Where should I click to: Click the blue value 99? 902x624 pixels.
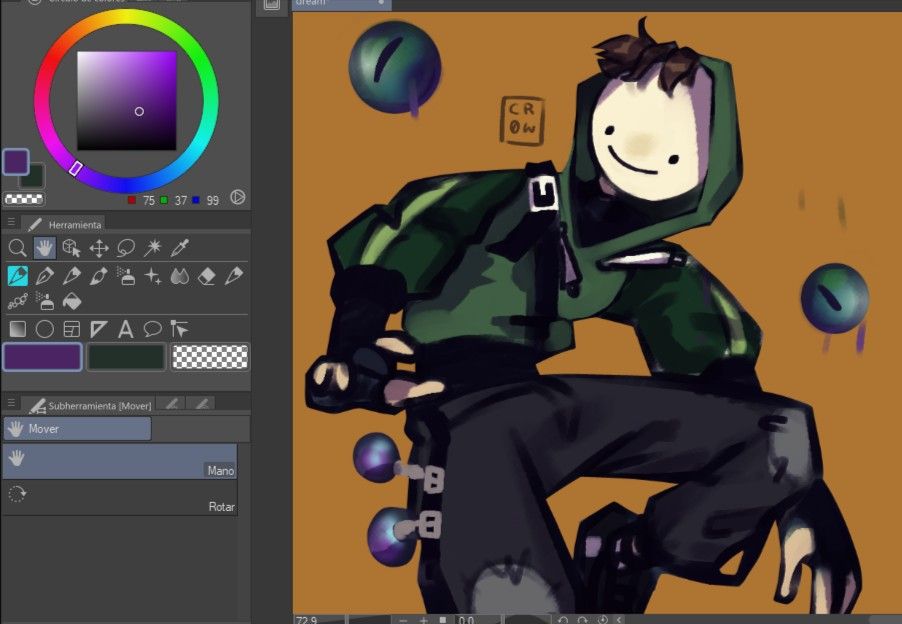(213, 200)
